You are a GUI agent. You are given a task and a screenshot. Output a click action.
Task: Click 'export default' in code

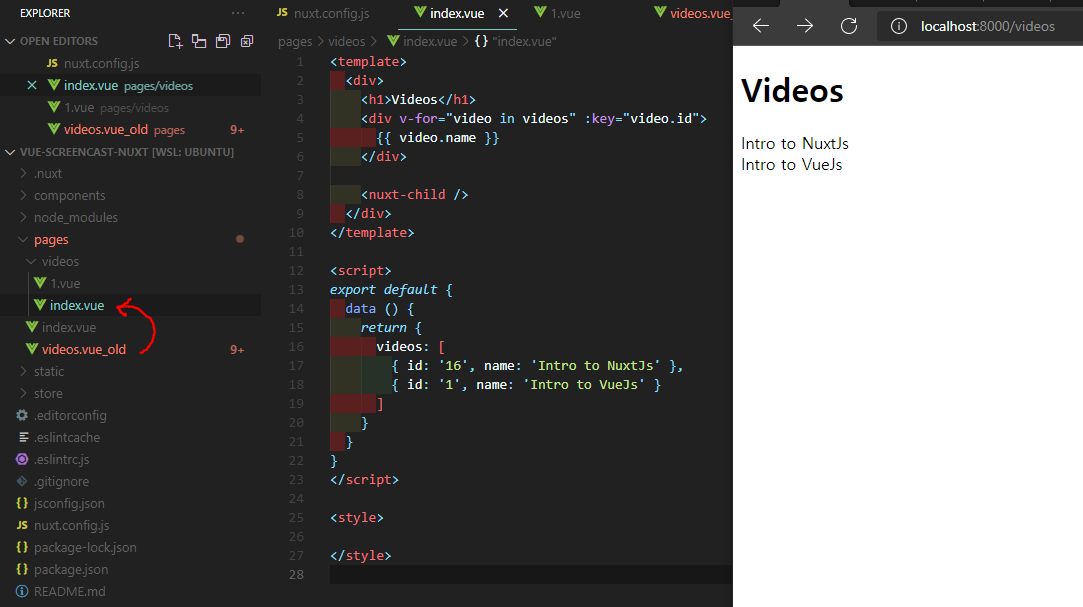click(383, 289)
